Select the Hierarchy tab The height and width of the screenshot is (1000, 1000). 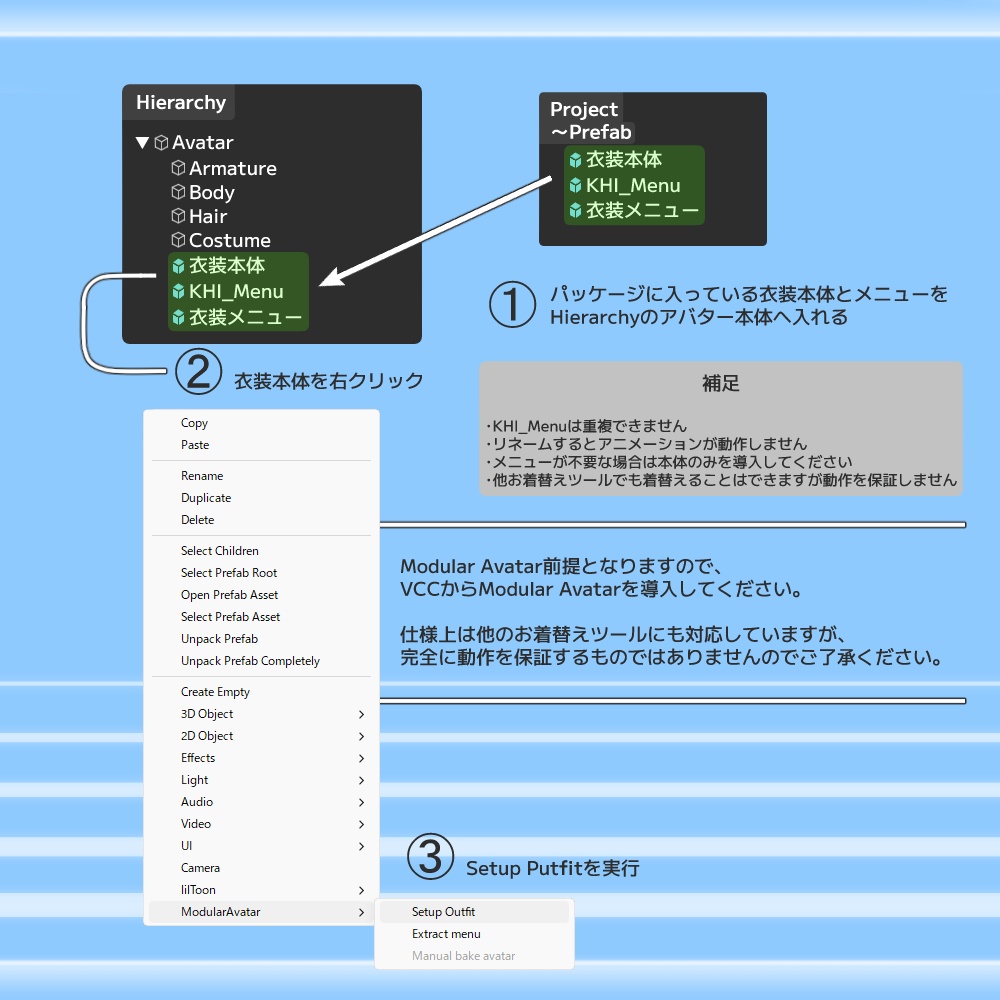(180, 102)
